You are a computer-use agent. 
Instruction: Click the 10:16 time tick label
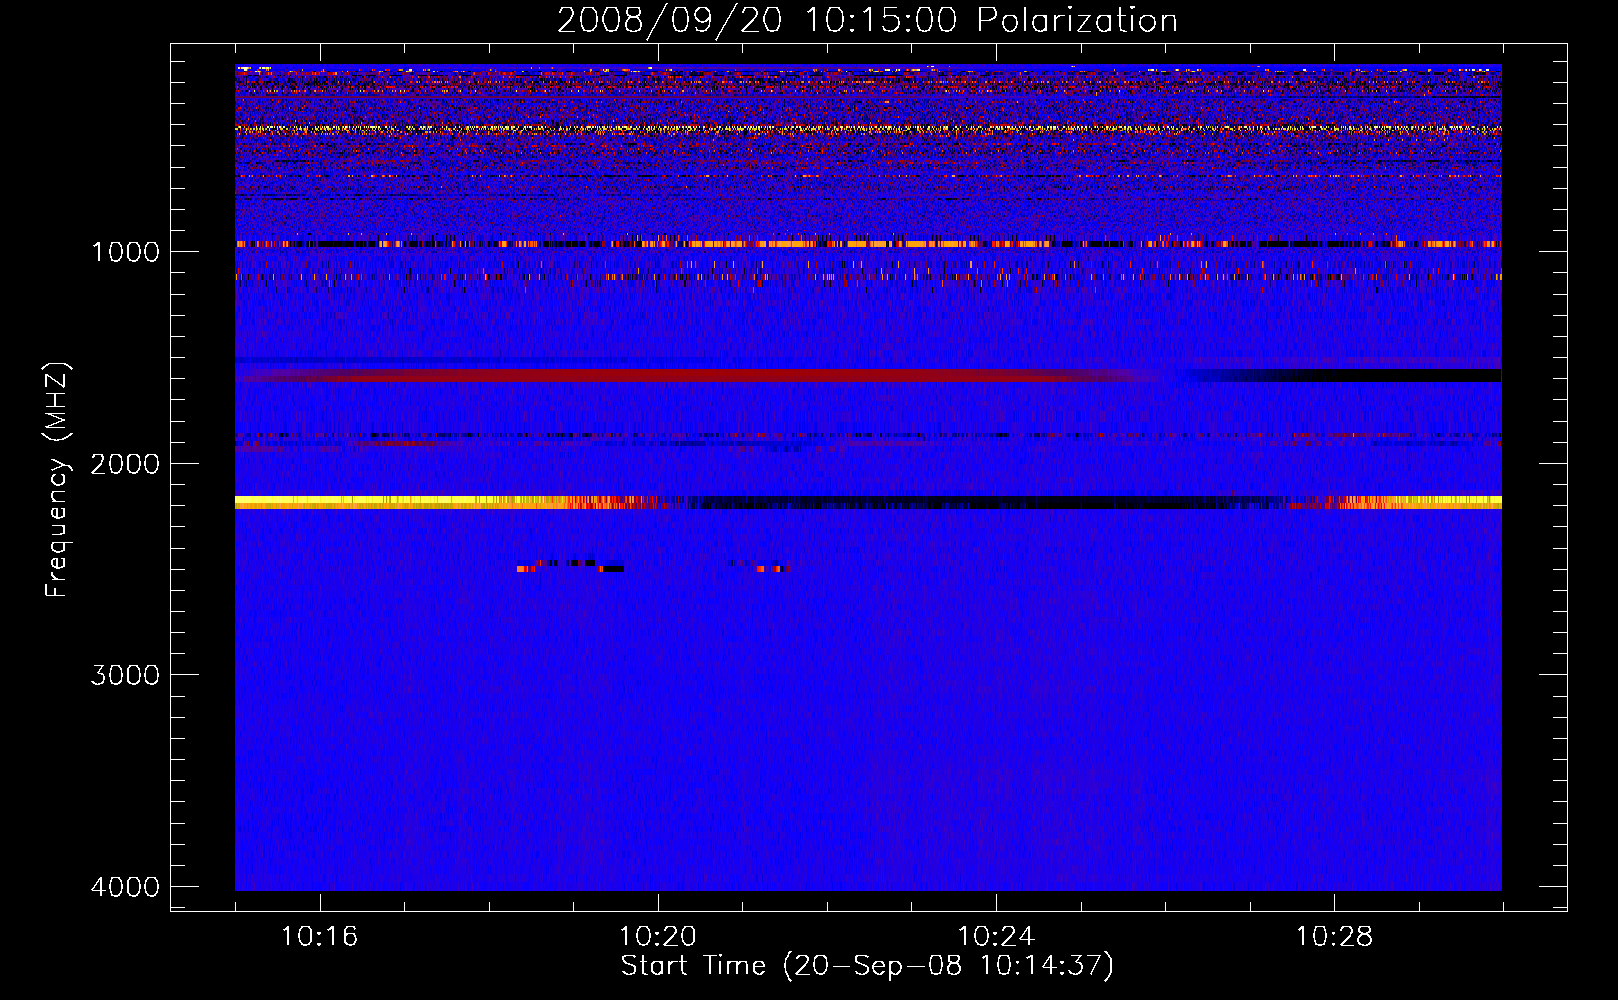[320, 936]
